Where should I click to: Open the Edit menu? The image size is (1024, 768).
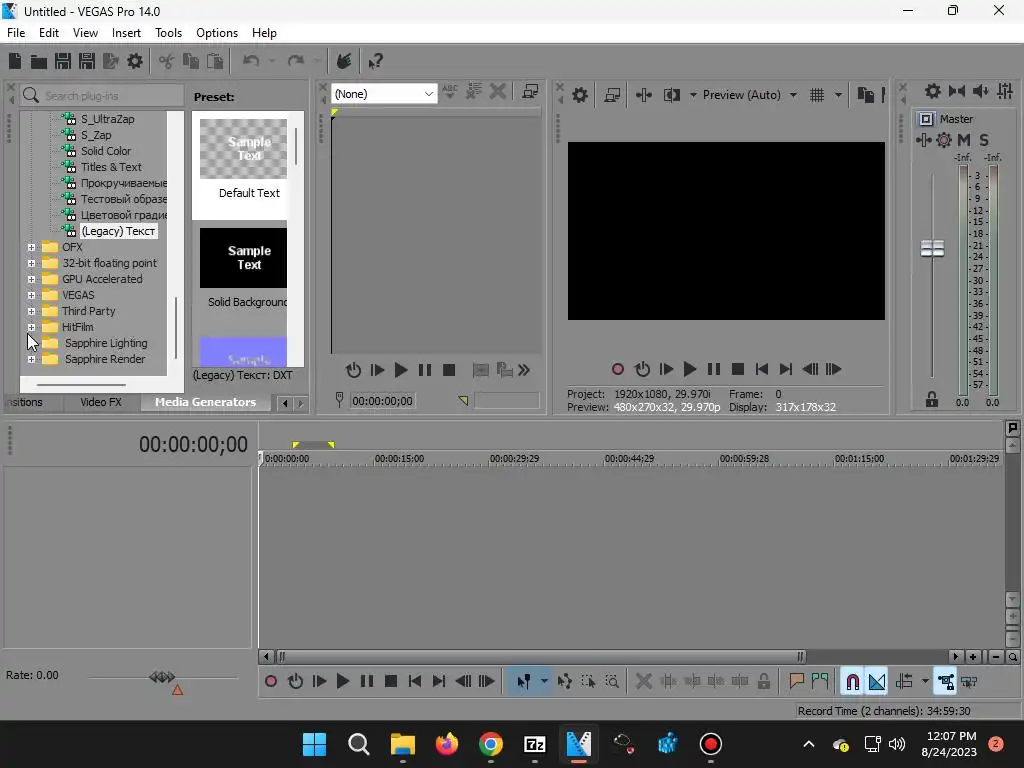tap(48, 33)
